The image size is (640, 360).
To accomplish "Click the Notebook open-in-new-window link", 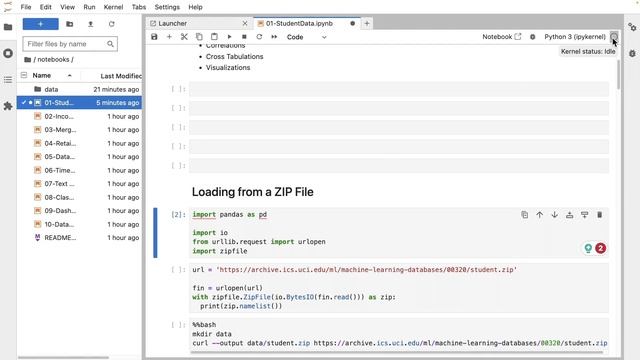I will [502, 37].
